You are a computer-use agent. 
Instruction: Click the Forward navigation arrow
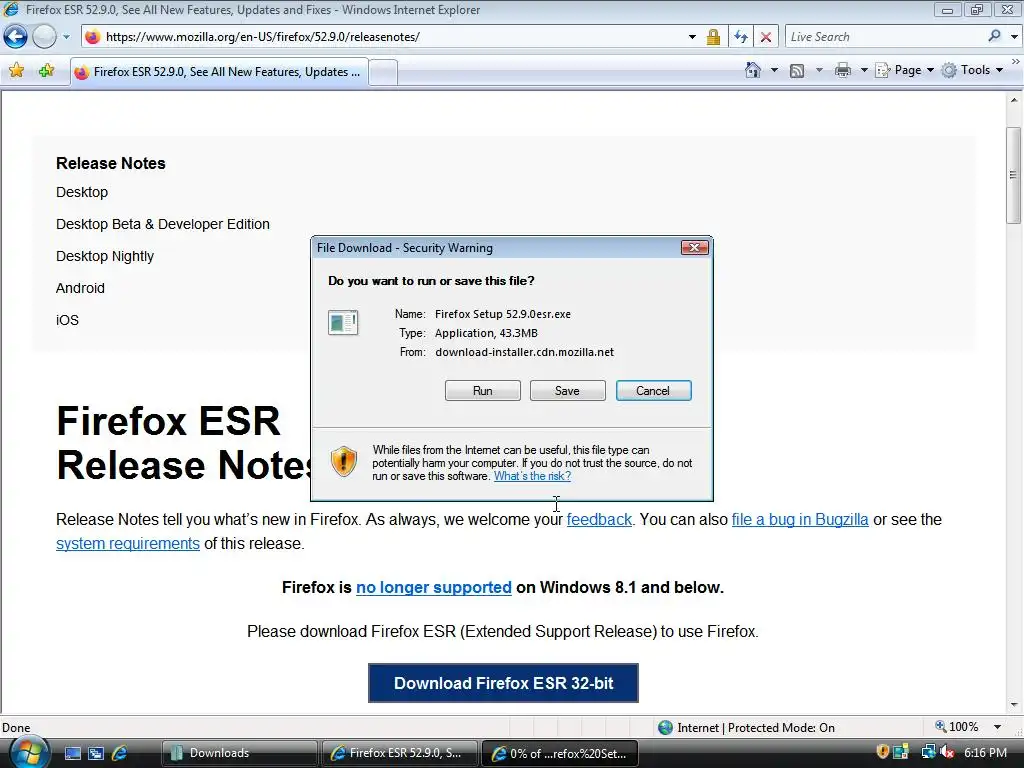[x=44, y=37]
